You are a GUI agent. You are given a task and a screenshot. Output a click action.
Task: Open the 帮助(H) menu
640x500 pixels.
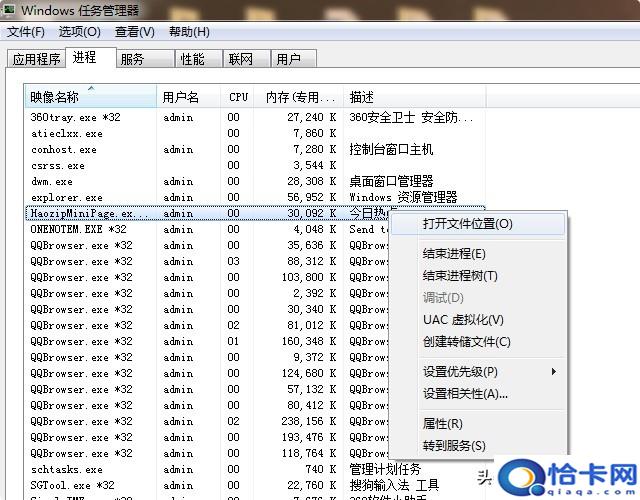point(189,32)
